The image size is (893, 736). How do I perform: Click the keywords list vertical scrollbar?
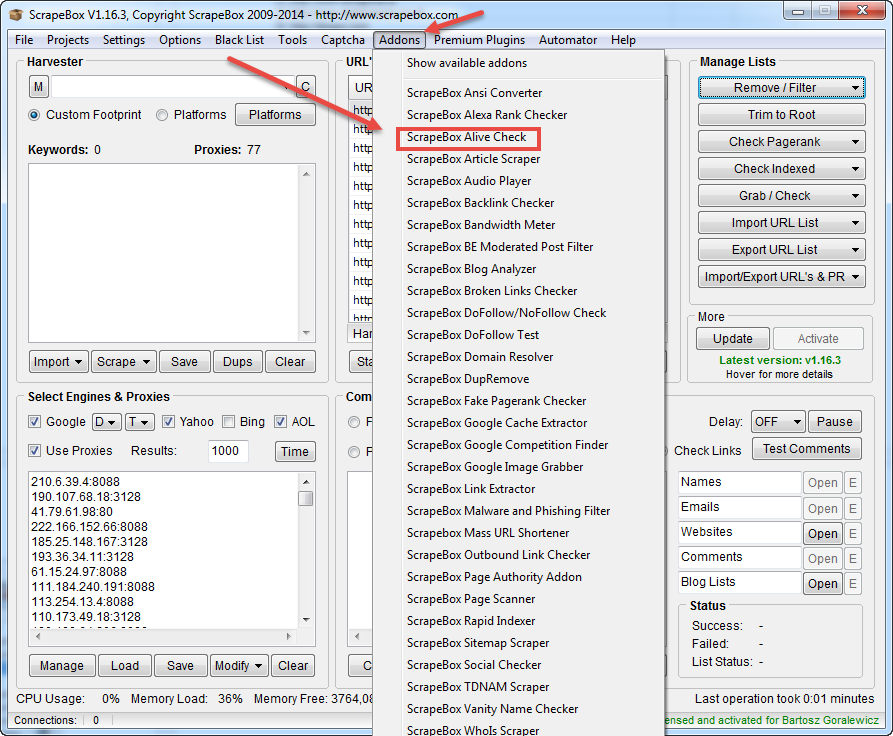(306, 253)
